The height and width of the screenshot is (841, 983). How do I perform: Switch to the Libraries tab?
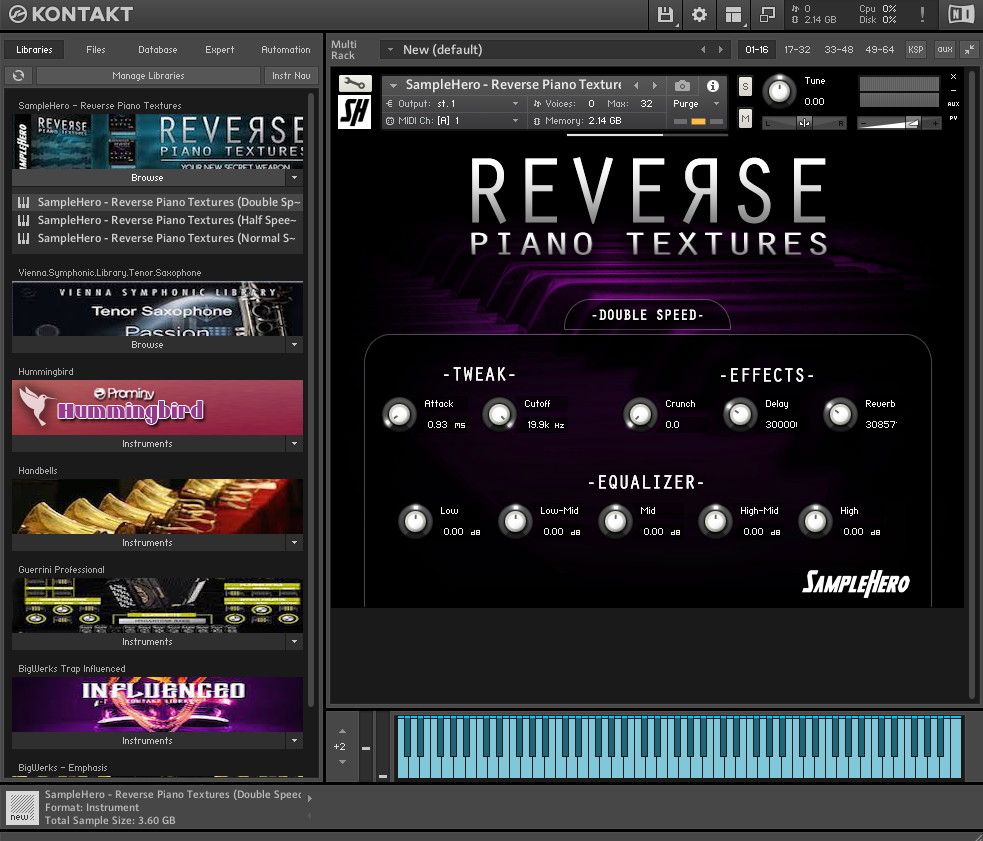point(34,50)
